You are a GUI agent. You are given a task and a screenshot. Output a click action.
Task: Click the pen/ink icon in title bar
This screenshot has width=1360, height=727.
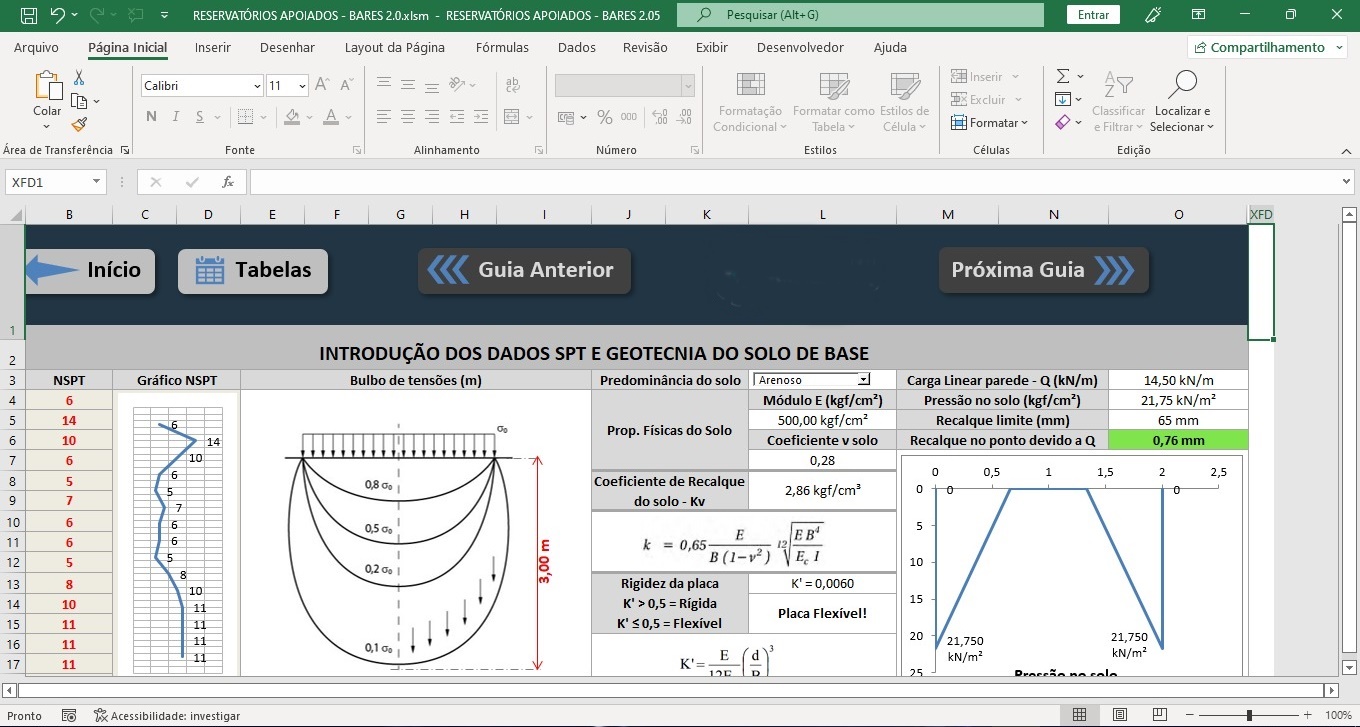pos(1153,15)
